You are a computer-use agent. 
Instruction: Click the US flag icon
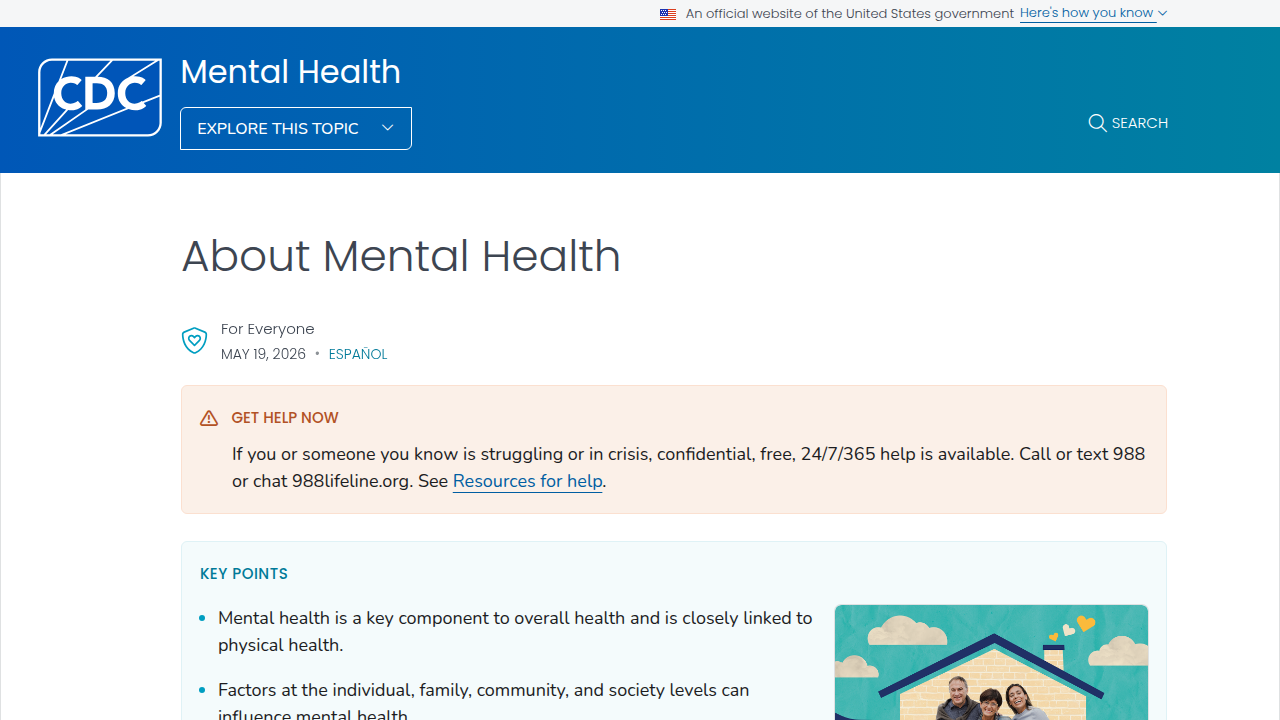click(668, 14)
